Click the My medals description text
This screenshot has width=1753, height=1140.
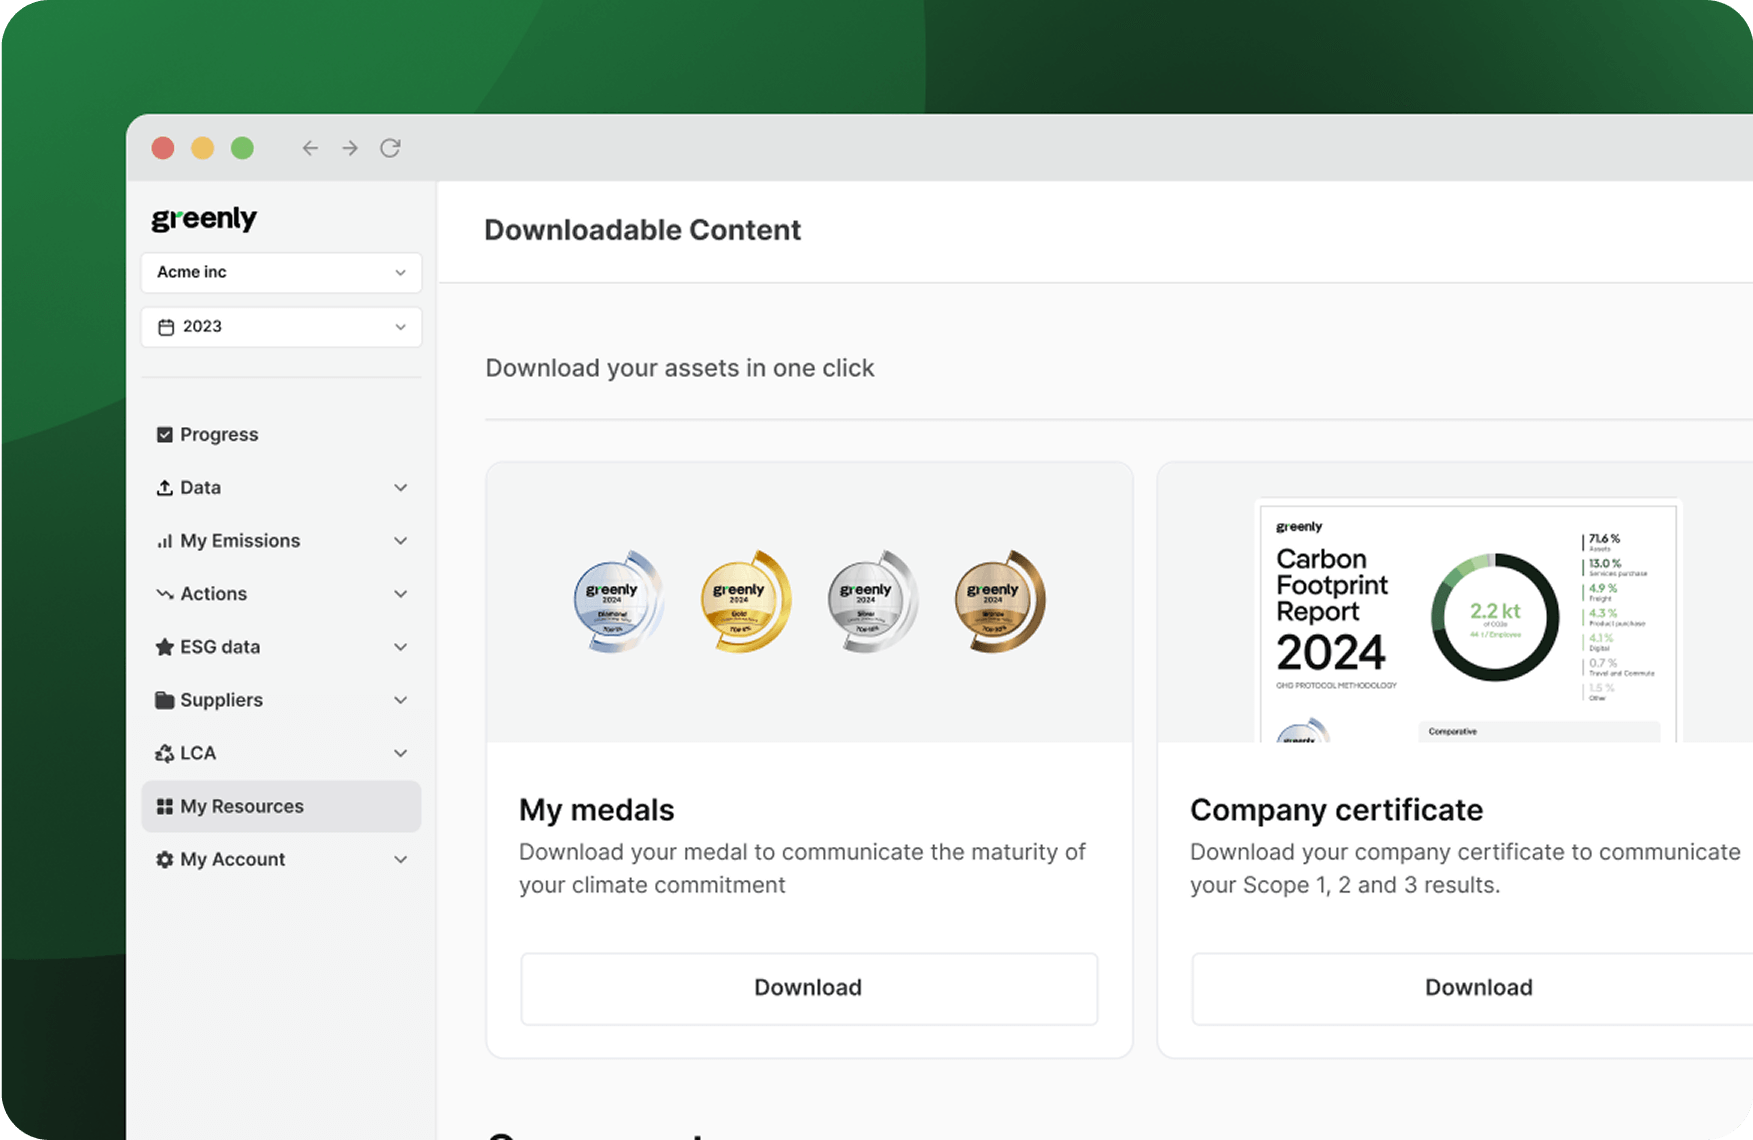tap(802, 868)
